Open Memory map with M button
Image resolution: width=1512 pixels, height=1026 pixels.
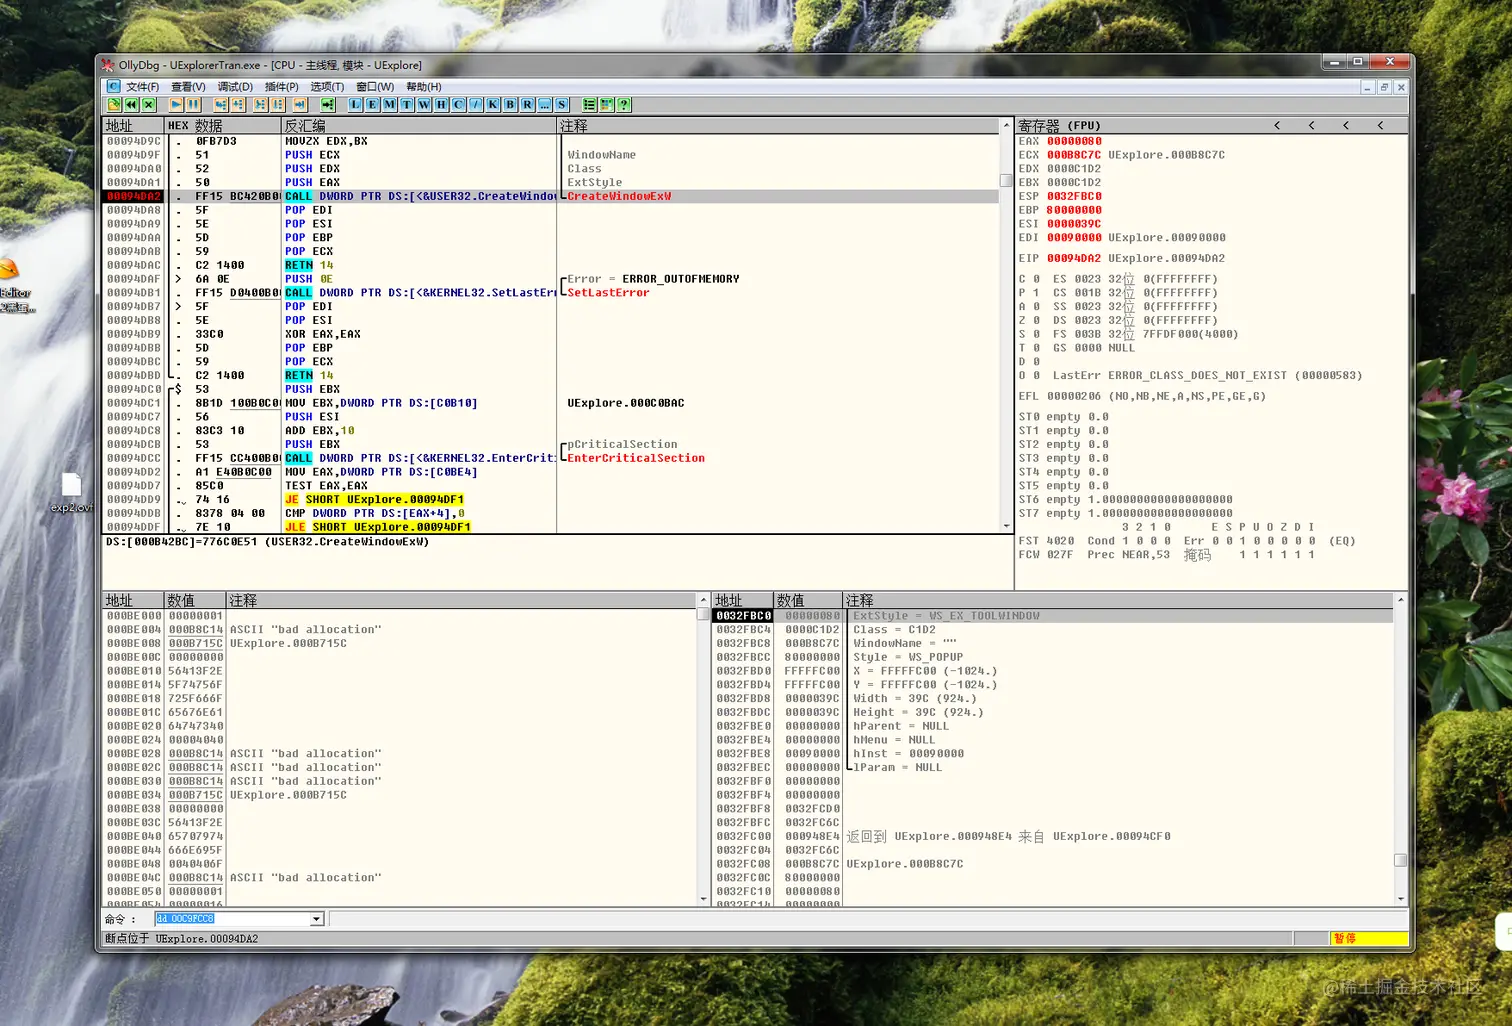(x=389, y=104)
